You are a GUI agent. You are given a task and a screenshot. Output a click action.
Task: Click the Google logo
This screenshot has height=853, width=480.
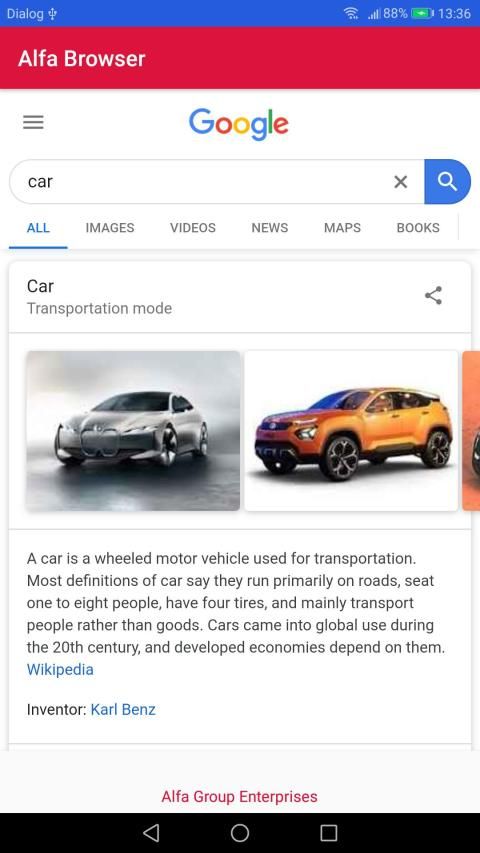[x=239, y=124]
